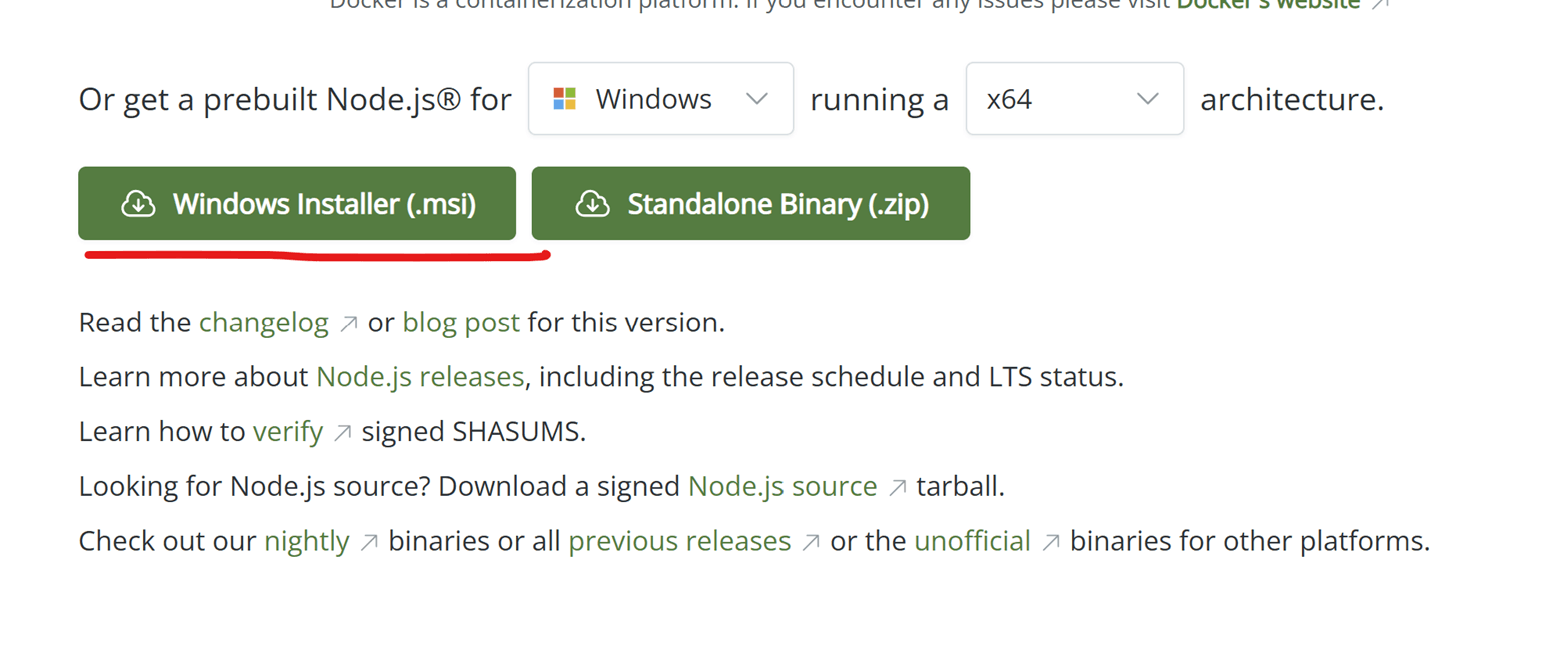Click the external link arrow next to changelog

[x=349, y=322]
